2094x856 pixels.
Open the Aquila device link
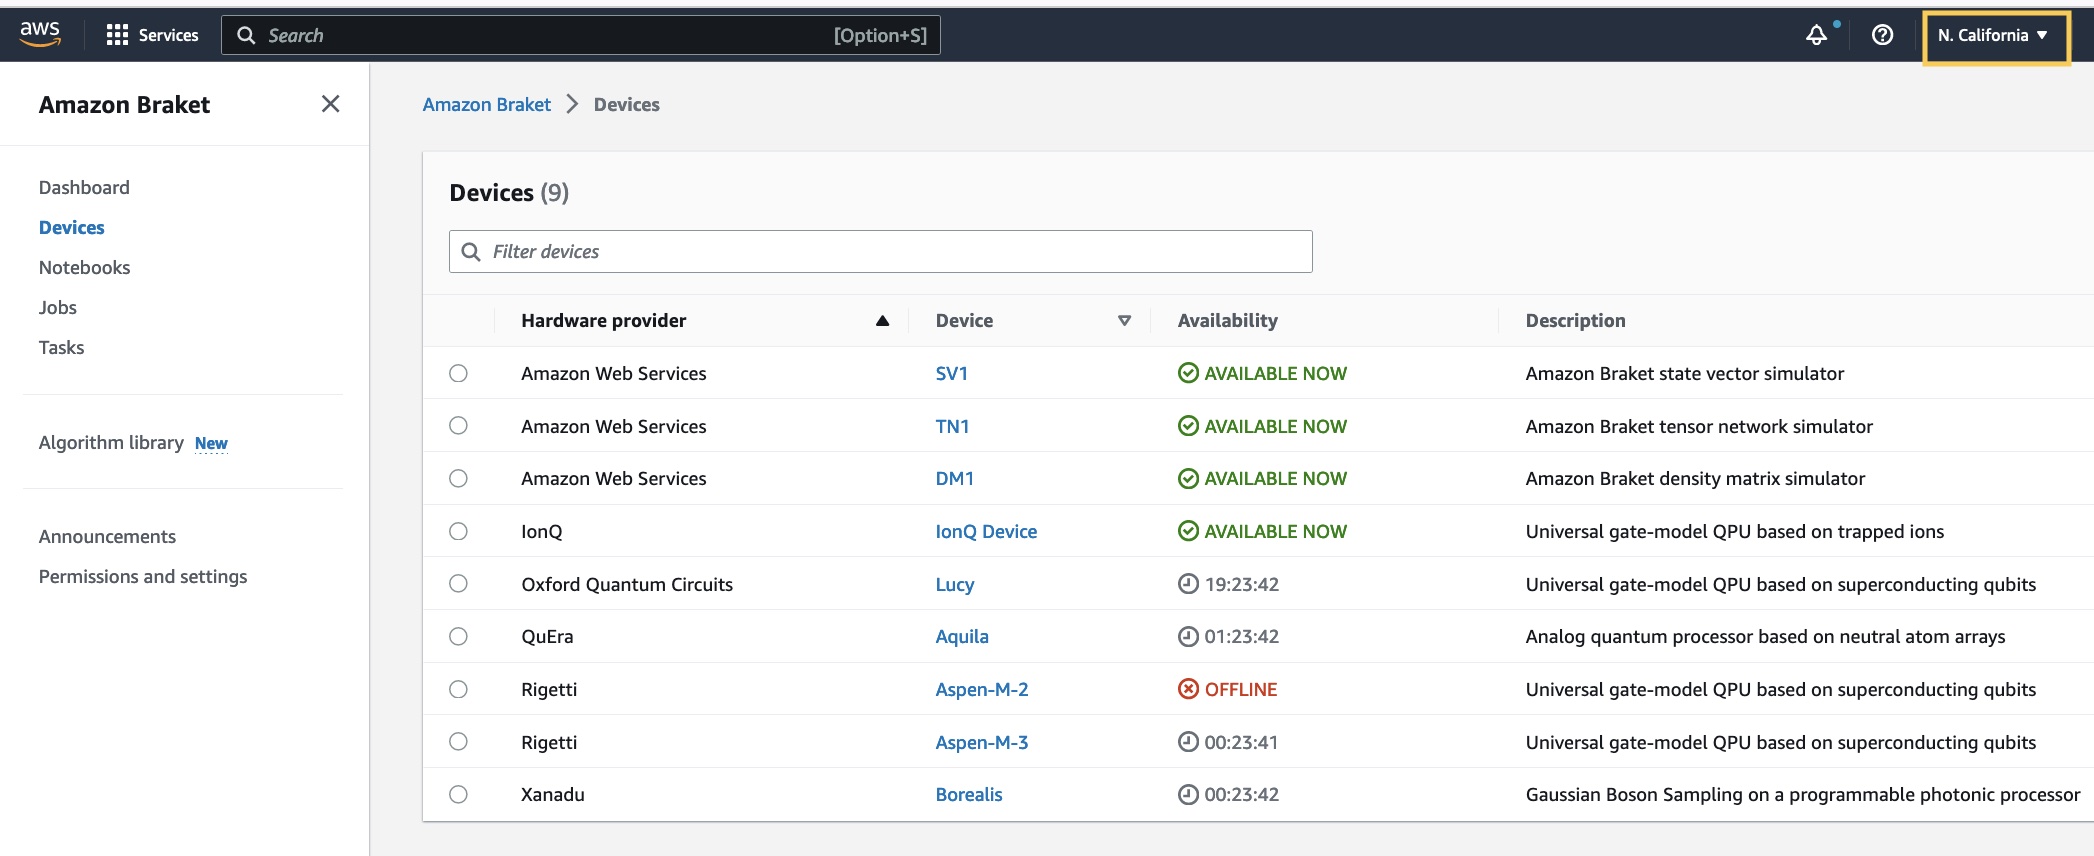click(x=962, y=636)
